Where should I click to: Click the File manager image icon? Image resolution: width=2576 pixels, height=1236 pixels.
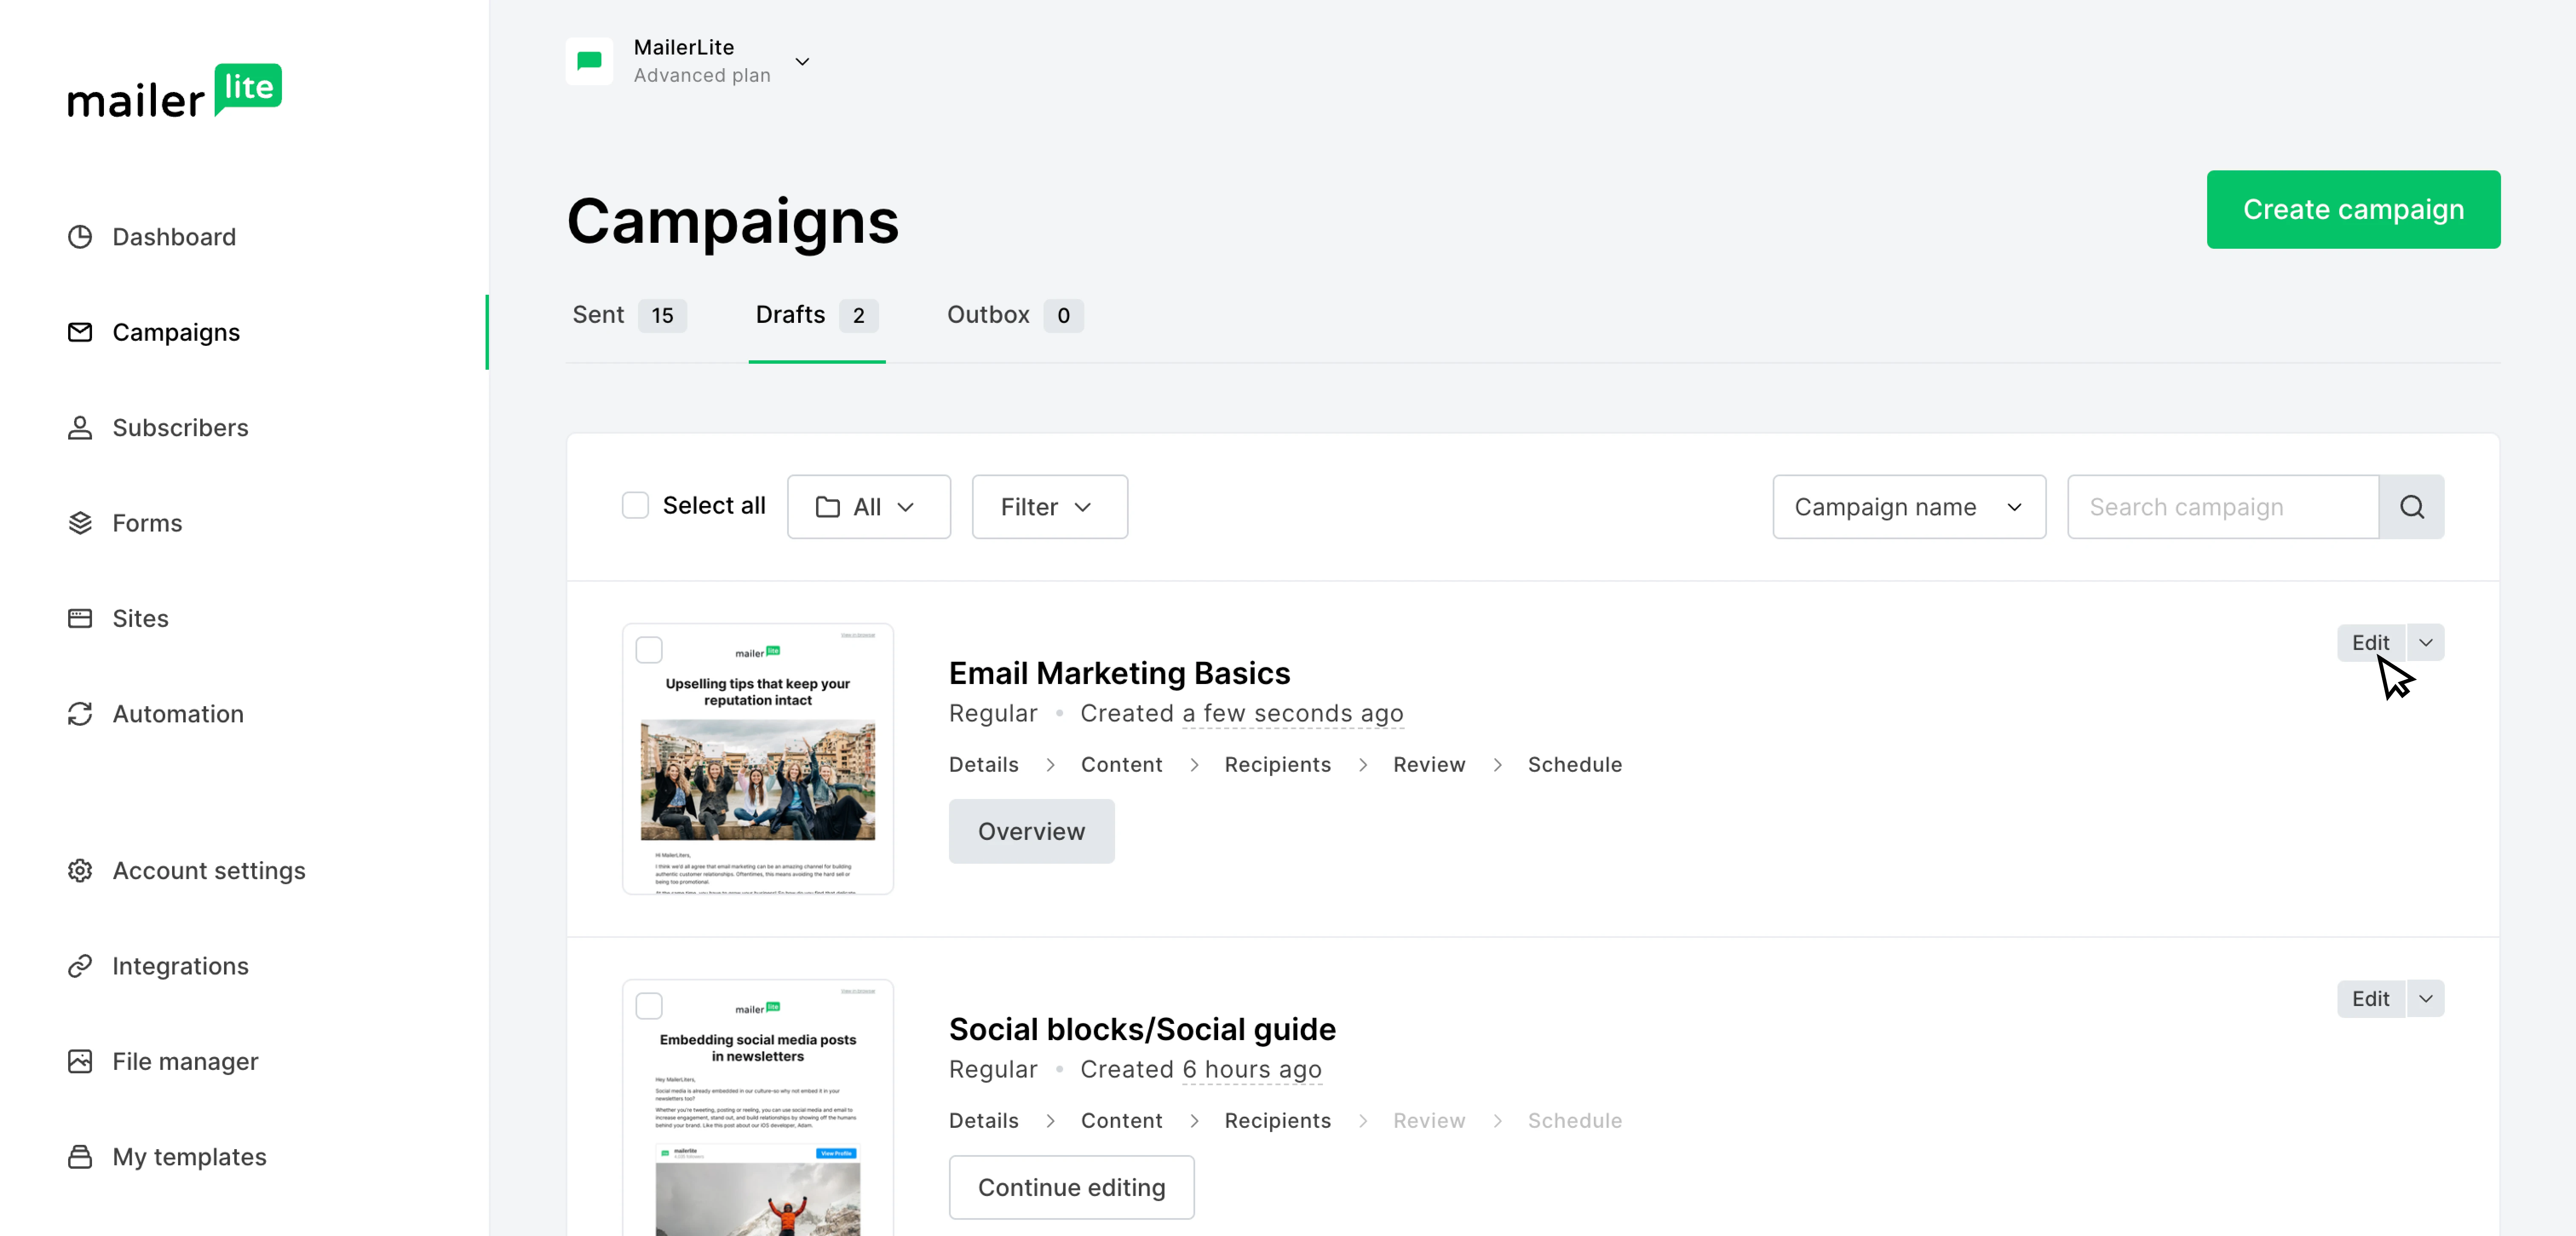[x=80, y=1061]
